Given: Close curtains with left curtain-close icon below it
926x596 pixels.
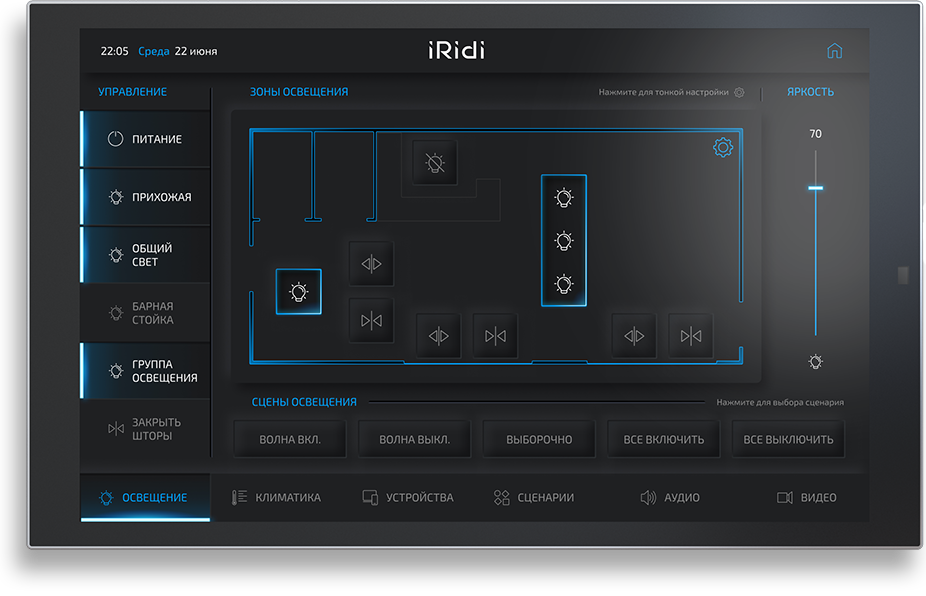Looking at the screenshot, I should (x=371, y=321).
